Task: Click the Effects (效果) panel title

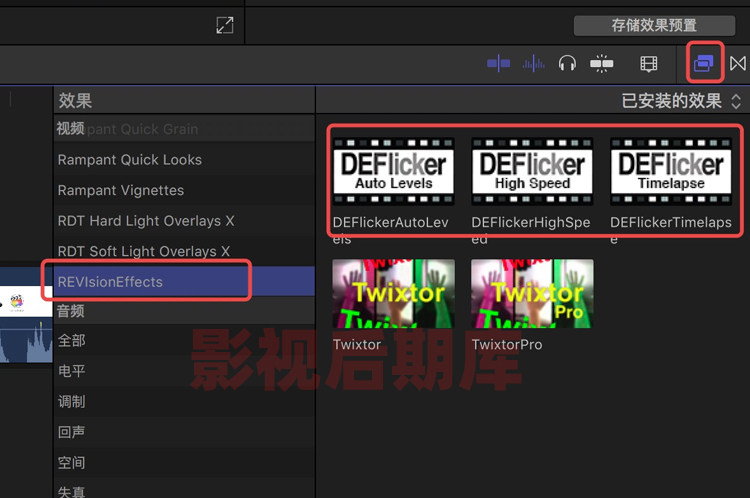Action: (75, 101)
